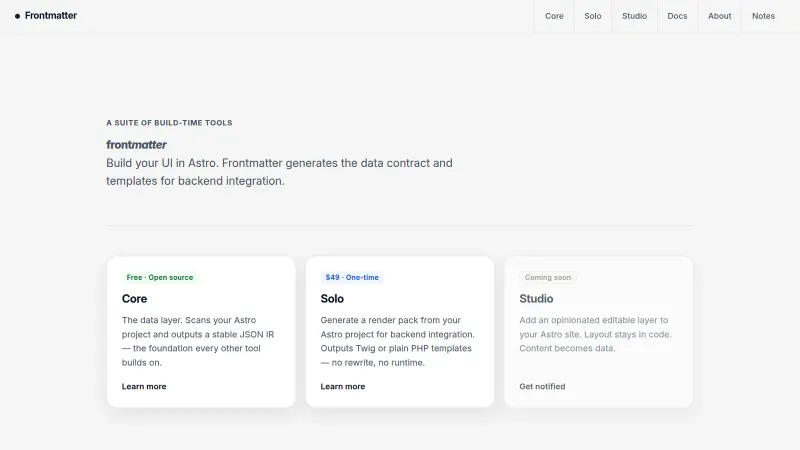The image size is (800, 450).
Task: Open the Core navigation item
Action: [x=554, y=16]
